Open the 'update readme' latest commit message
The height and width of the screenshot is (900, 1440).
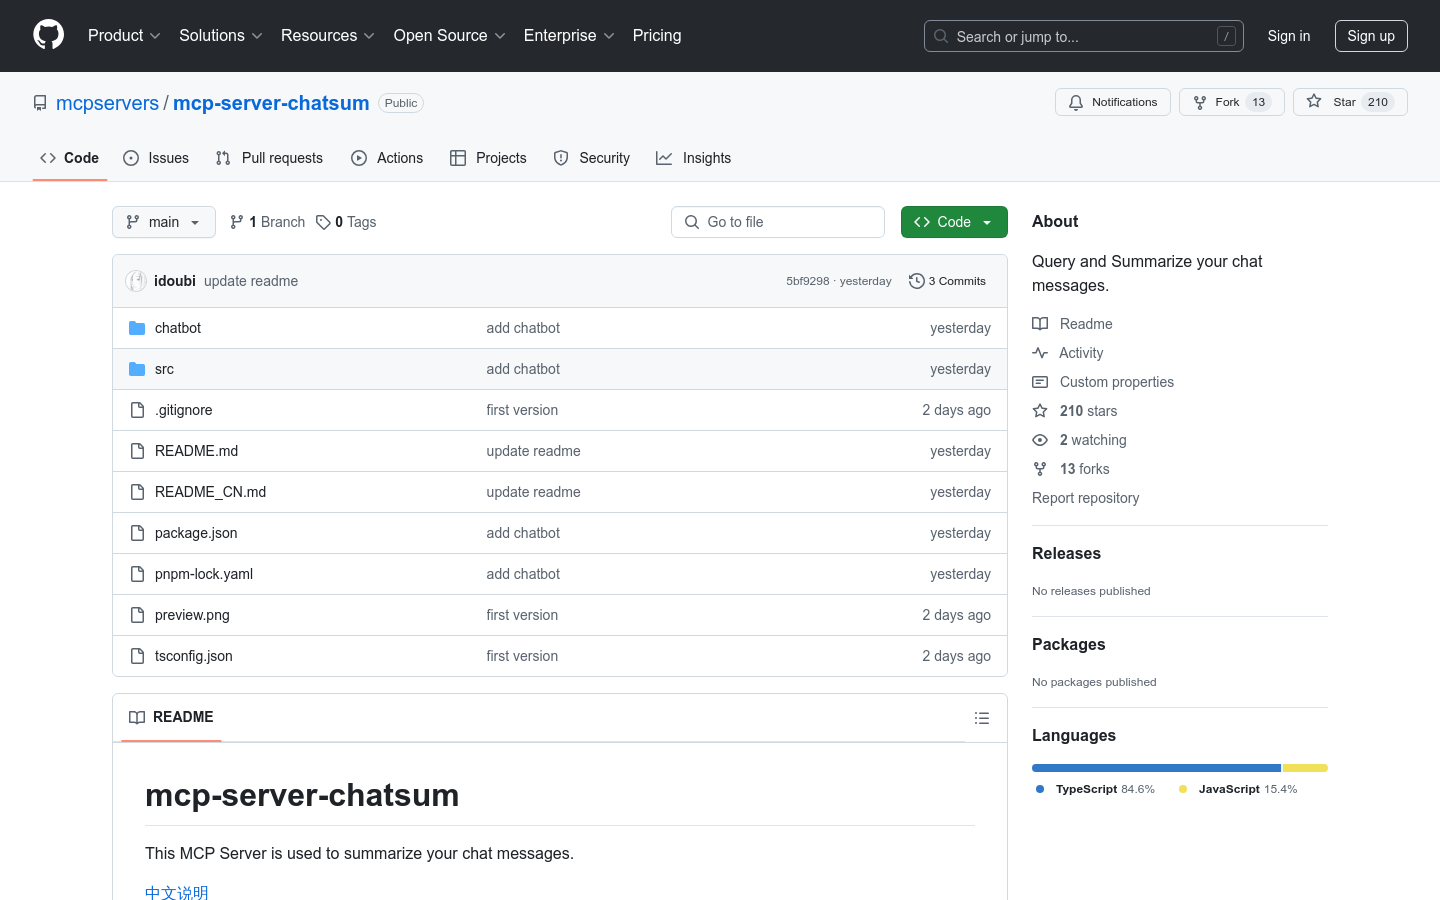pos(251,281)
